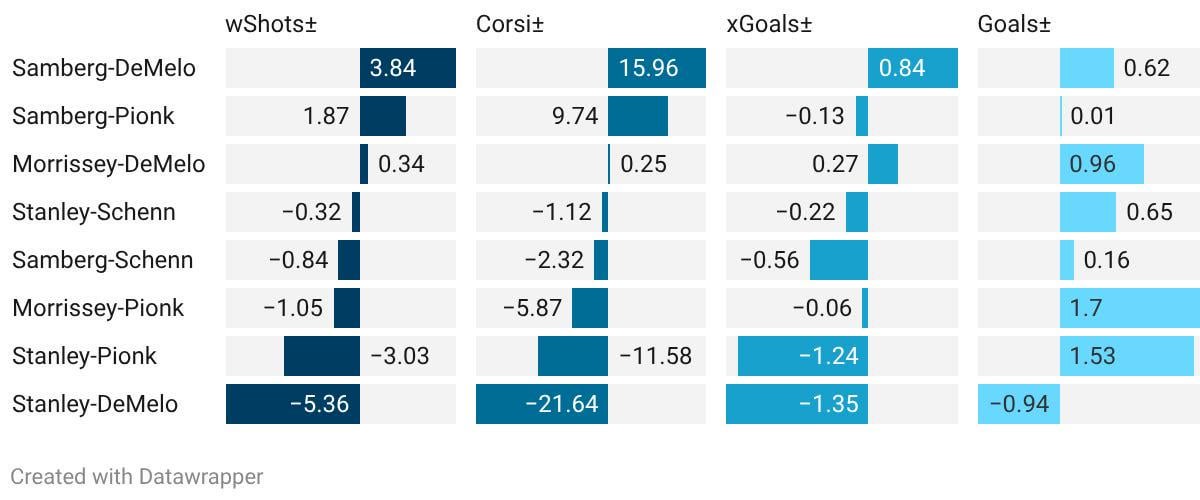Click the Samberg-DeMelo xGoals bar 0.84
The height and width of the screenshot is (500, 1200).
(912, 68)
